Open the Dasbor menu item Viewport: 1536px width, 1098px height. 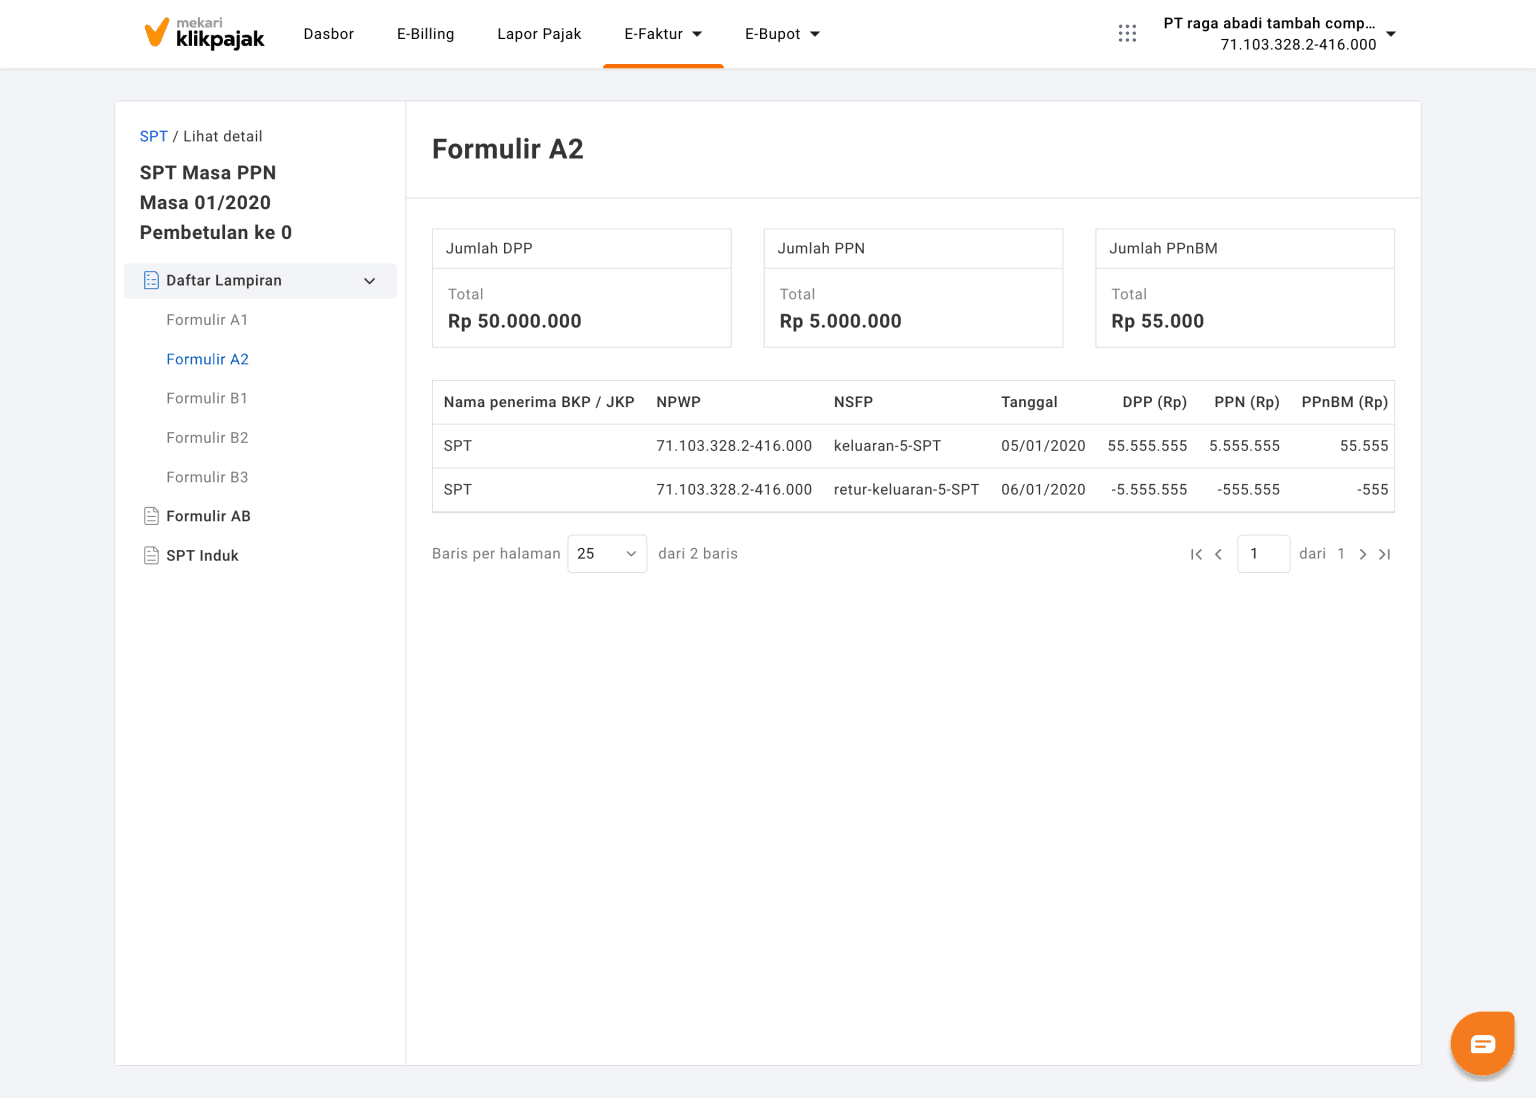329,34
